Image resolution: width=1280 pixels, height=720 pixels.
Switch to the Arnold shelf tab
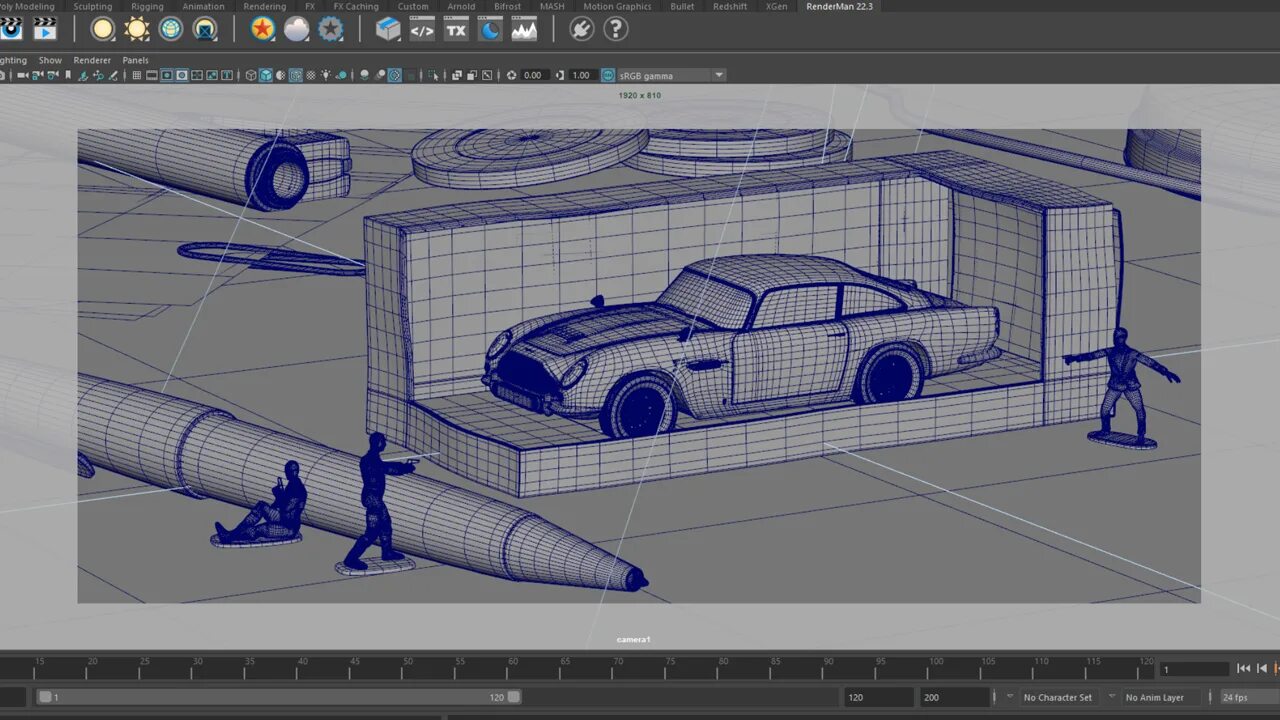tap(461, 6)
